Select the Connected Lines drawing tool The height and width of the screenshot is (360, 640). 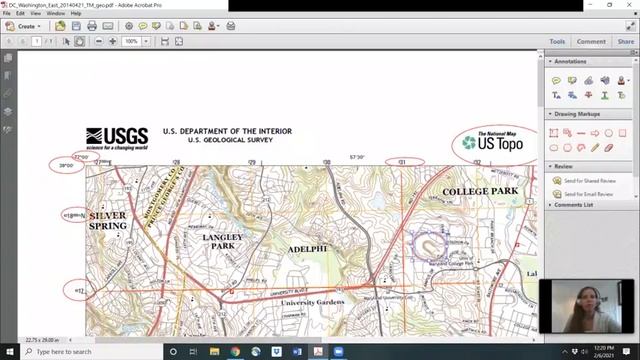pyautogui.click(x=581, y=148)
